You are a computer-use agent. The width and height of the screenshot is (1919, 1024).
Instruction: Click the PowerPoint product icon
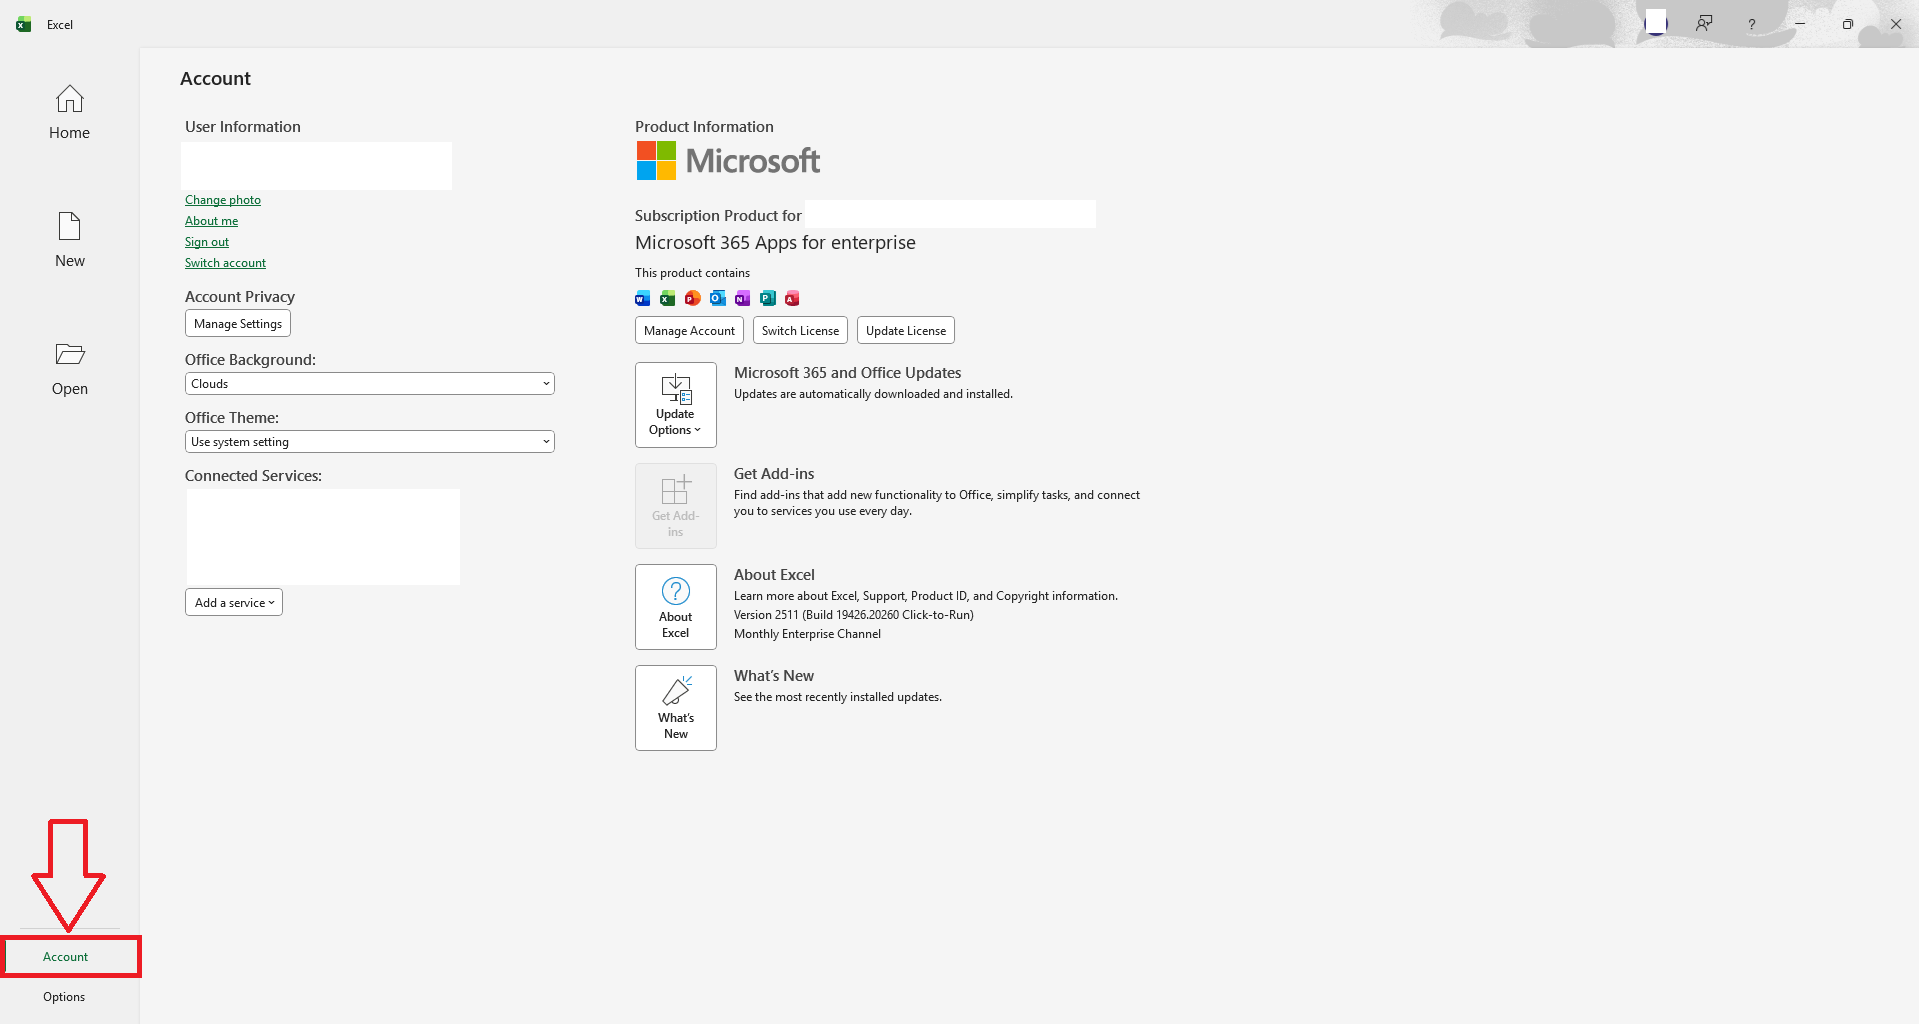point(692,298)
